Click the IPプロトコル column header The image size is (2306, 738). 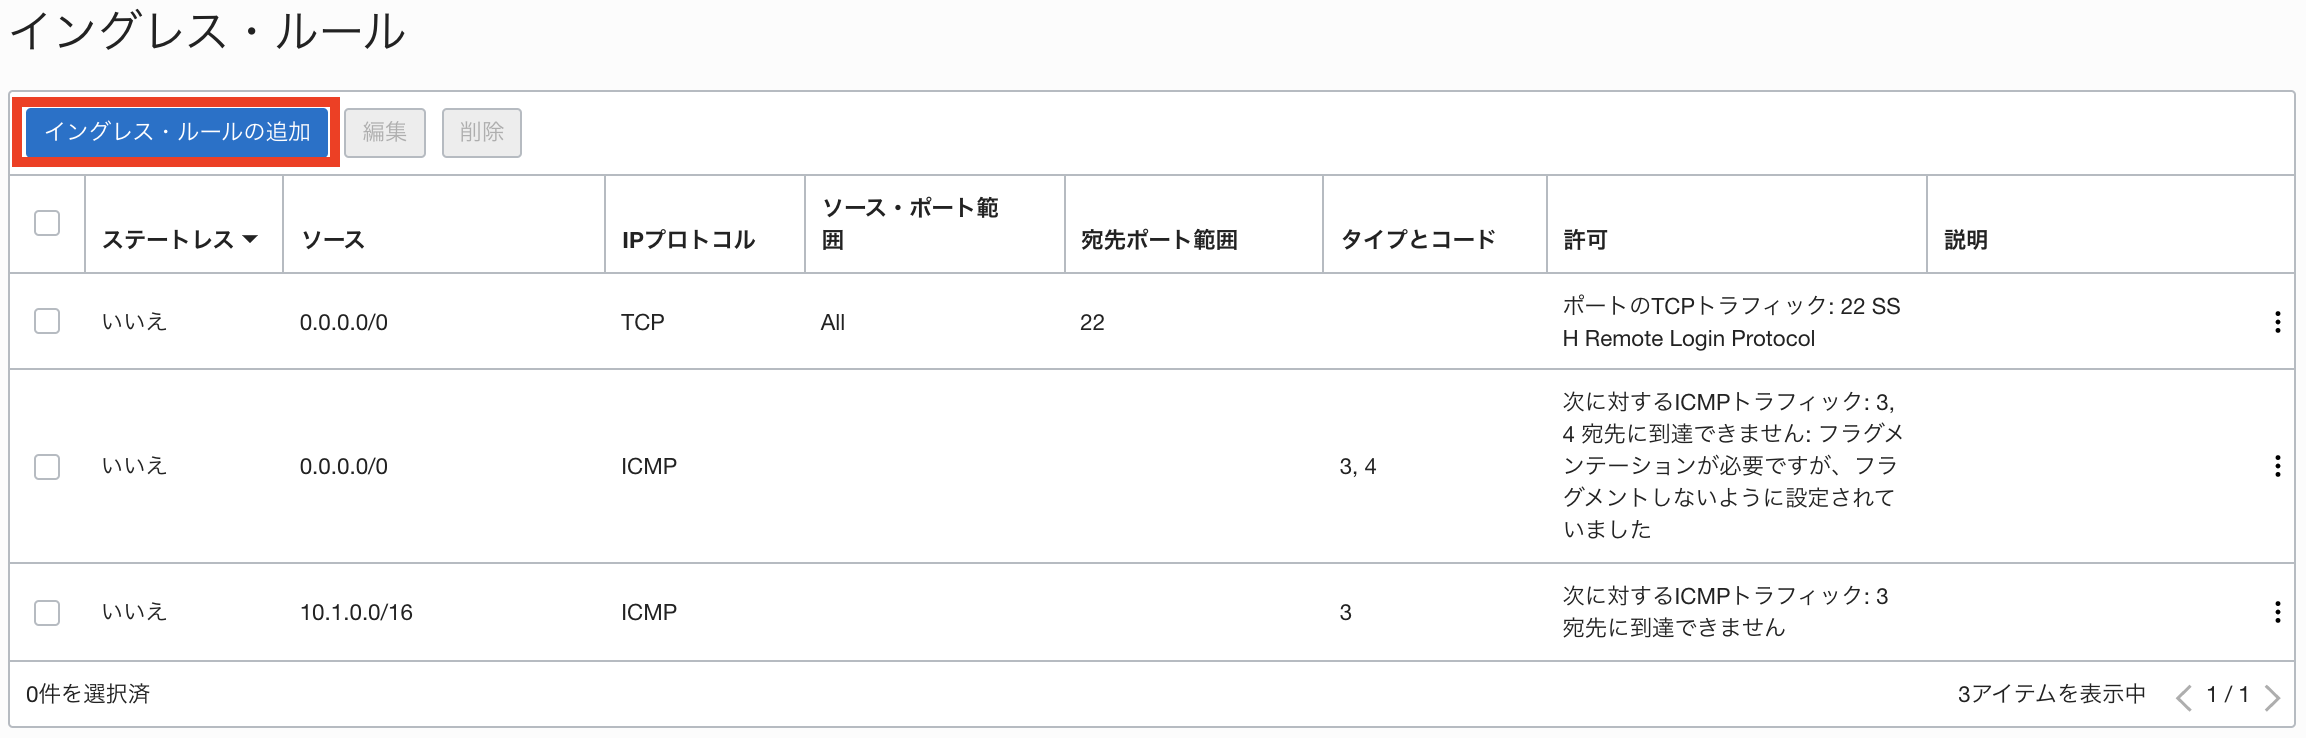[x=688, y=239]
